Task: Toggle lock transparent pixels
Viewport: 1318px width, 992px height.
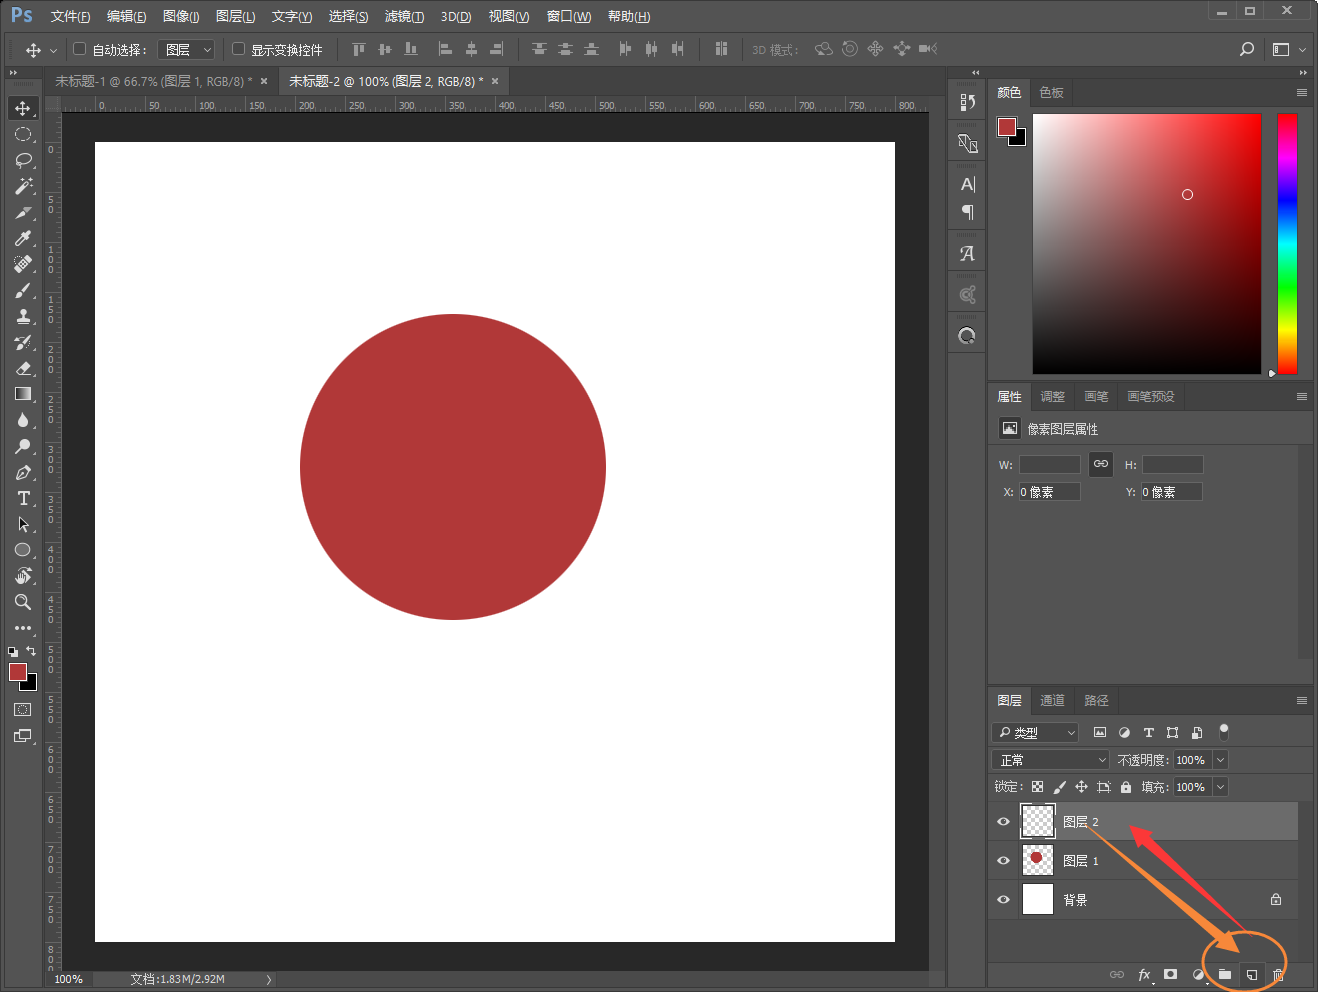Action: pyautogui.click(x=1037, y=787)
